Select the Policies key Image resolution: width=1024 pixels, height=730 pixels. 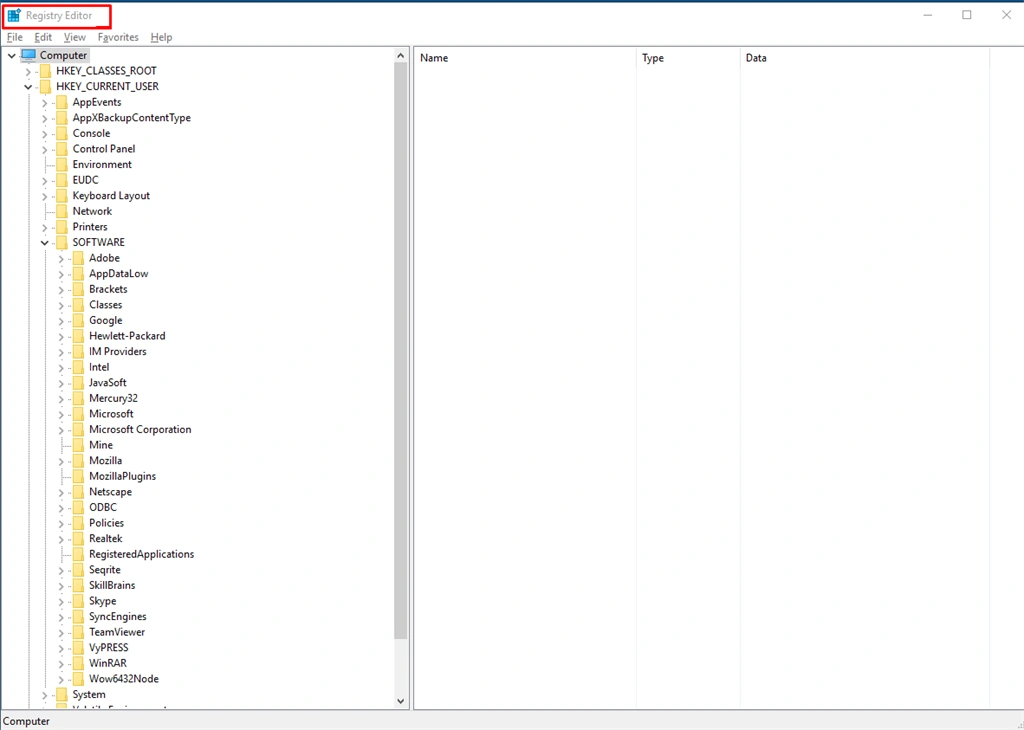(x=106, y=523)
